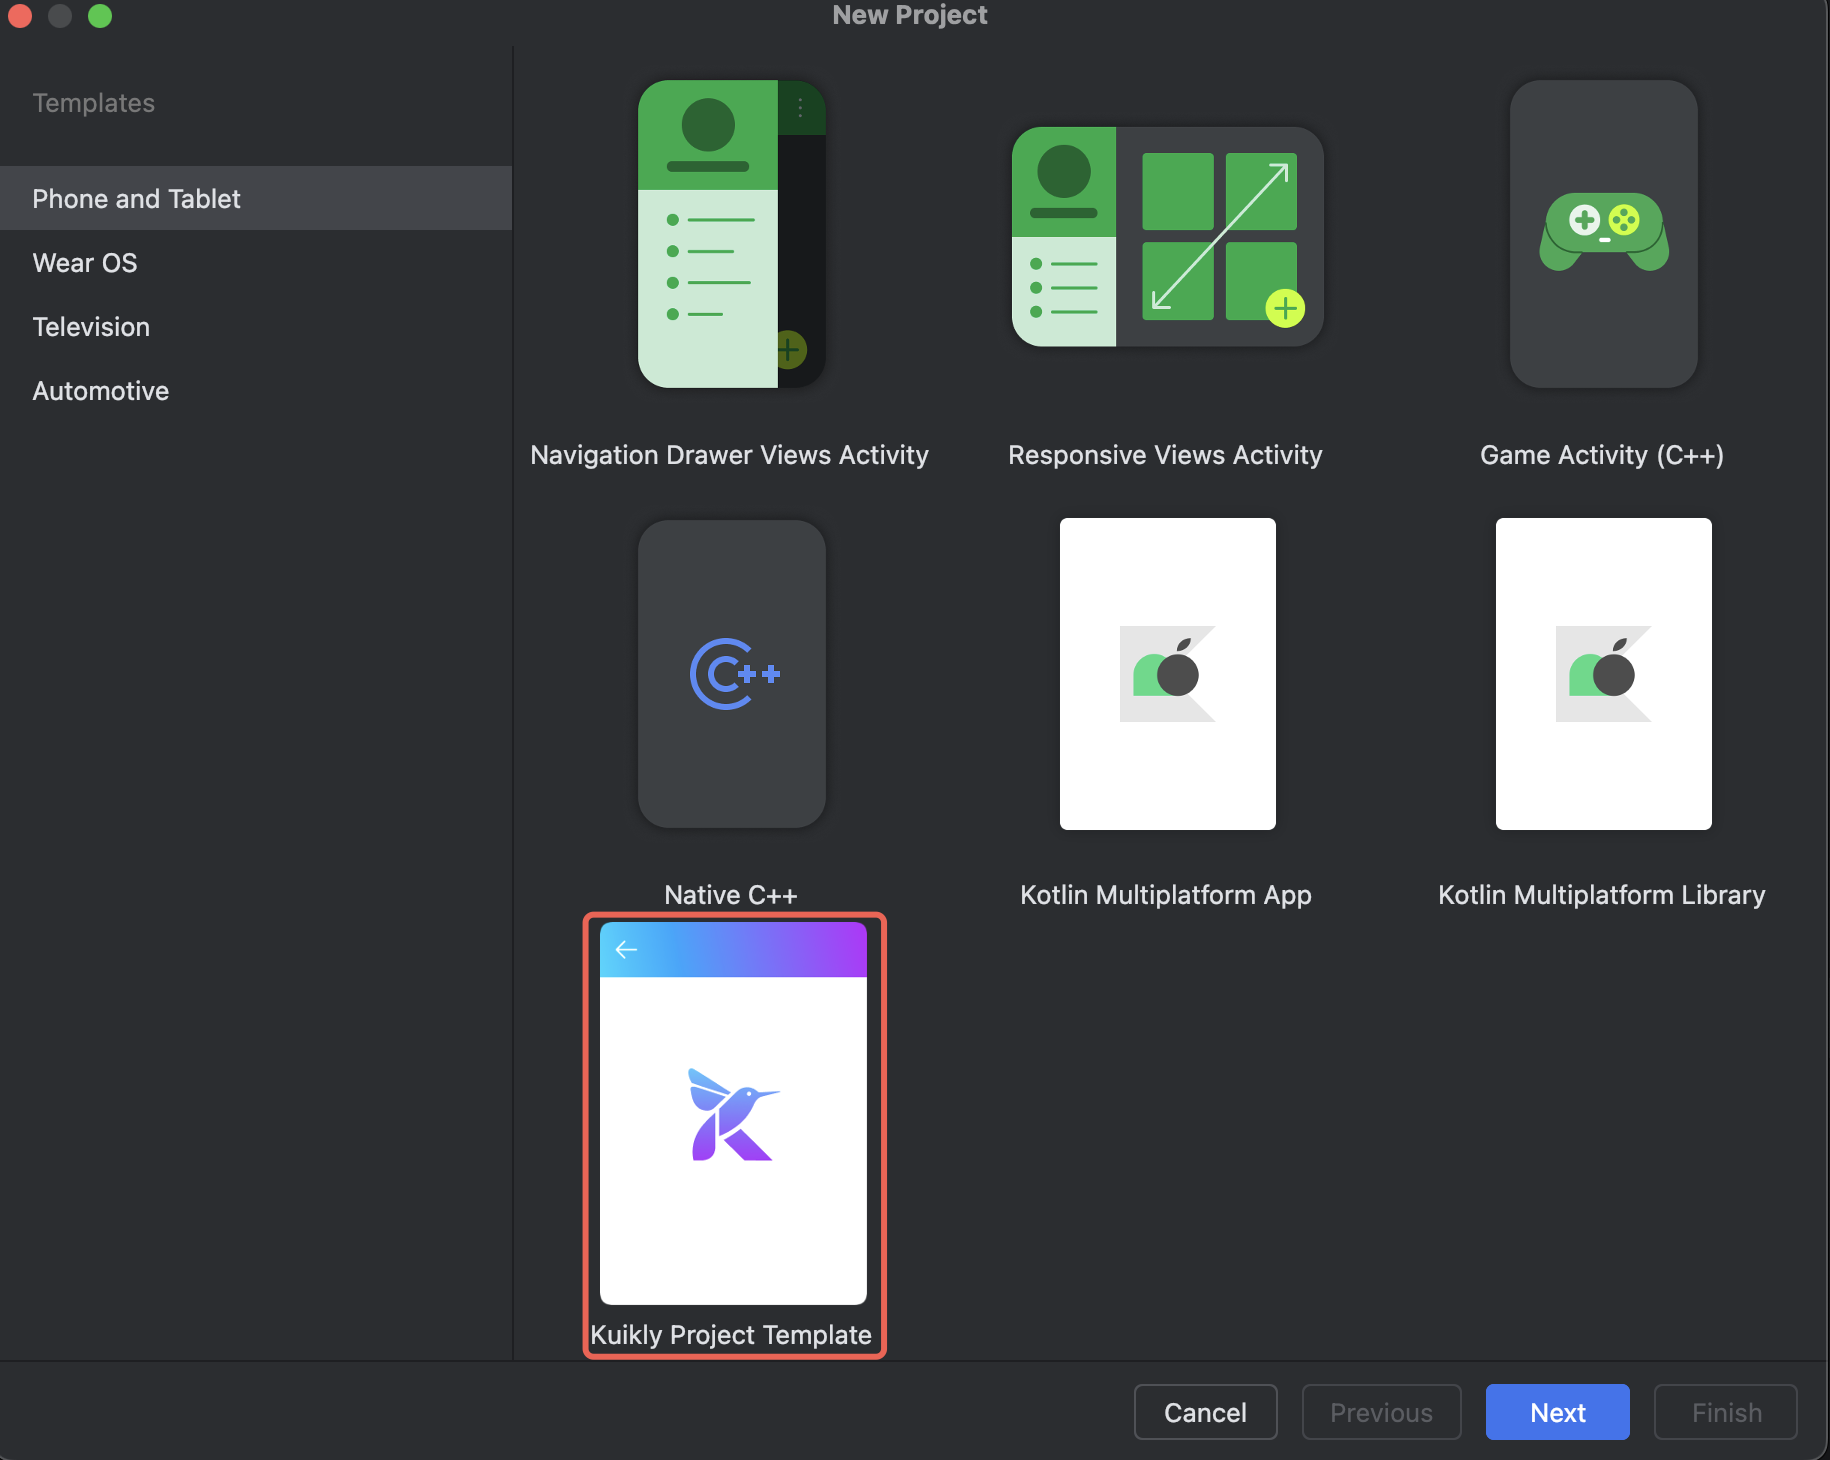The width and height of the screenshot is (1830, 1460).
Task: Maximize the New Project window
Action: pos(100,15)
